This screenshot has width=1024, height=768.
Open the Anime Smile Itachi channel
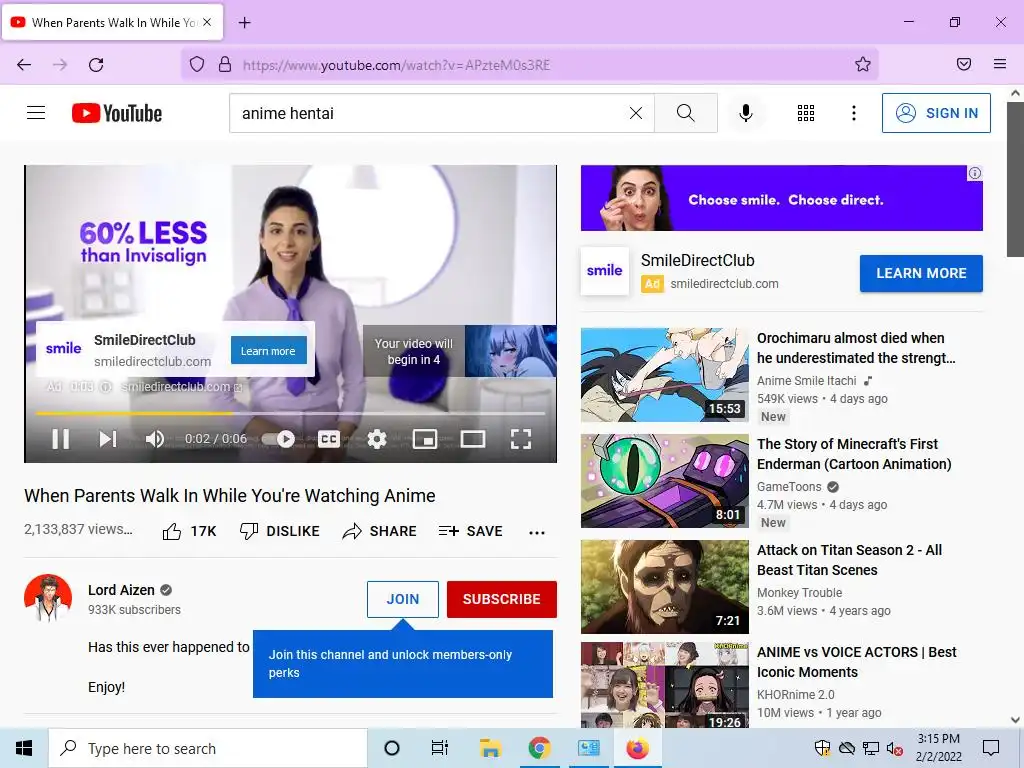point(807,381)
